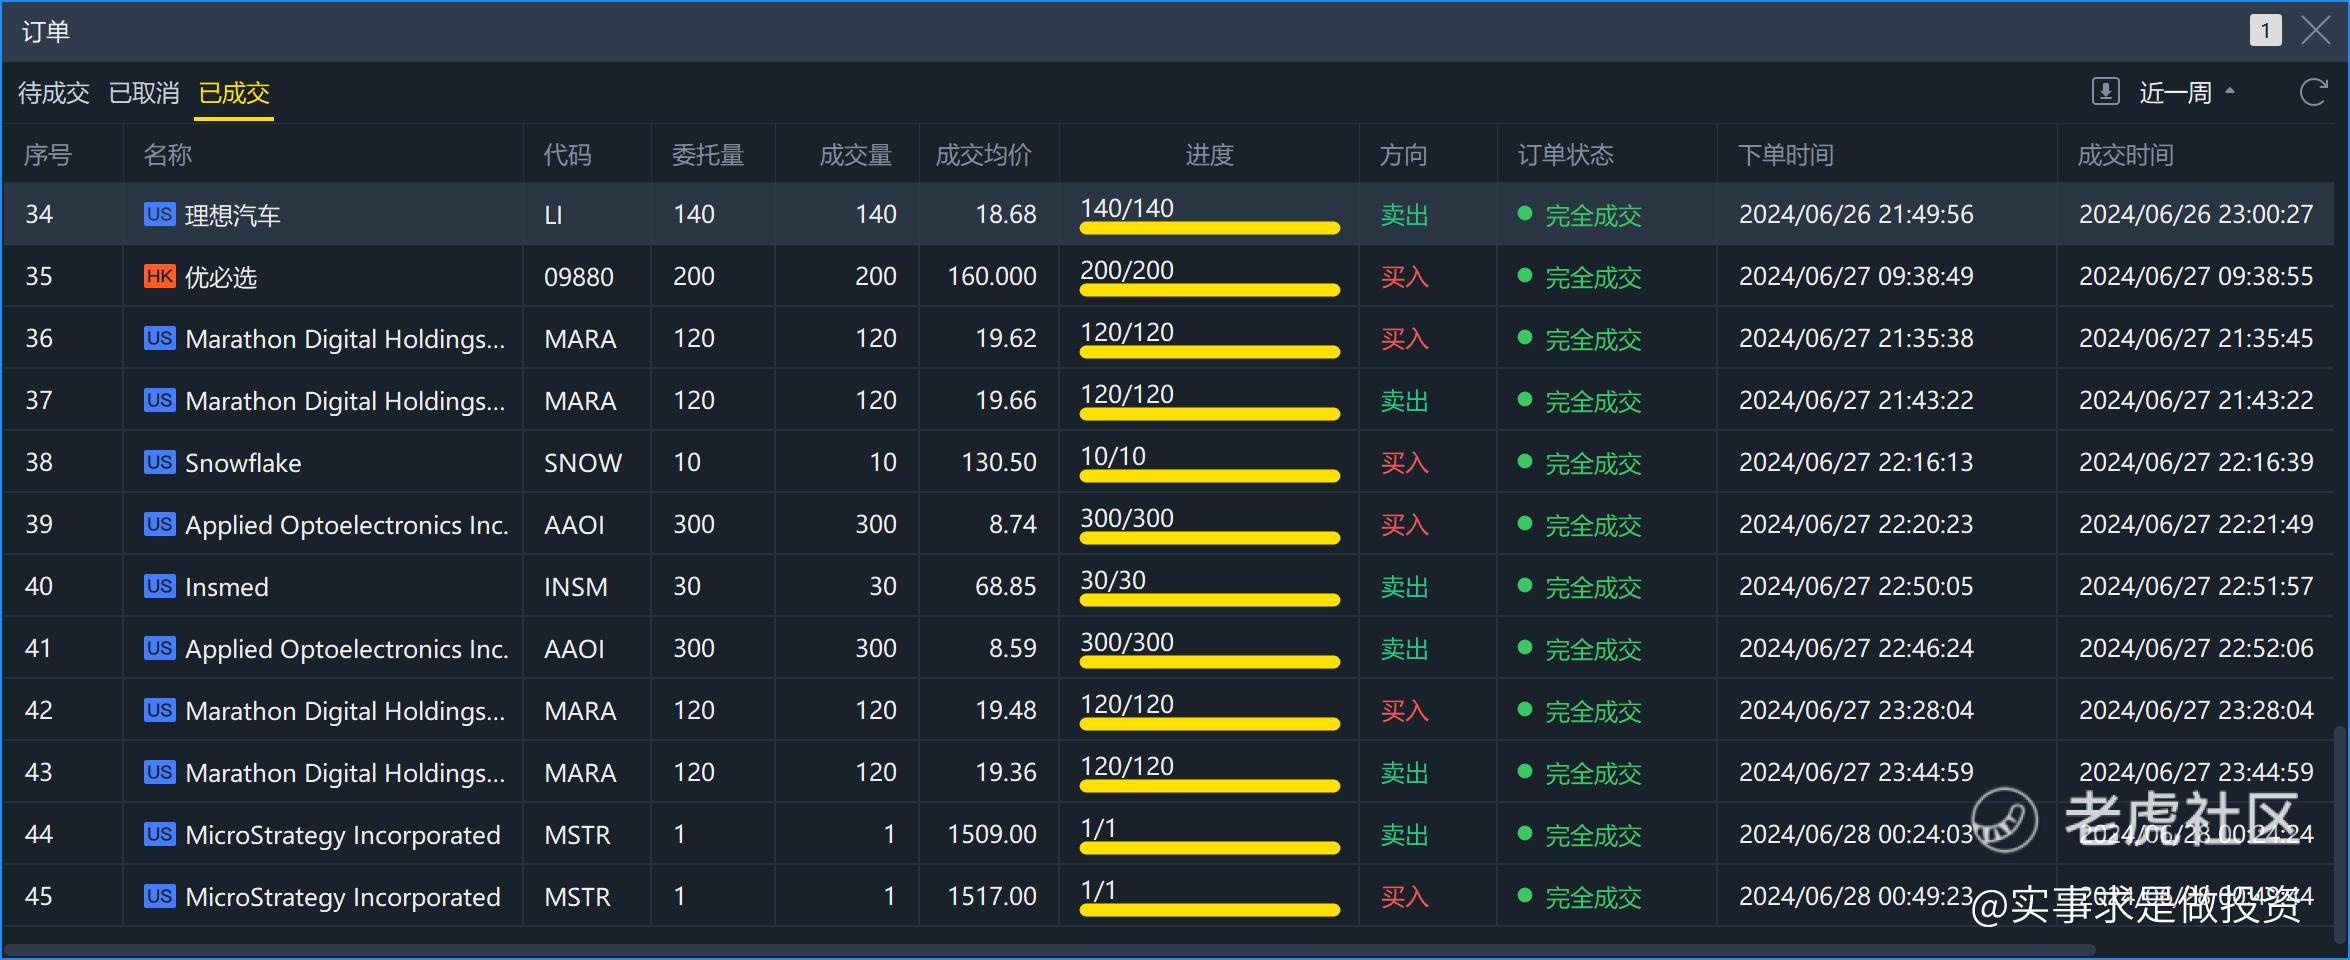
Task: Sort by the 成交均价 column header
Action: [984, 155]
